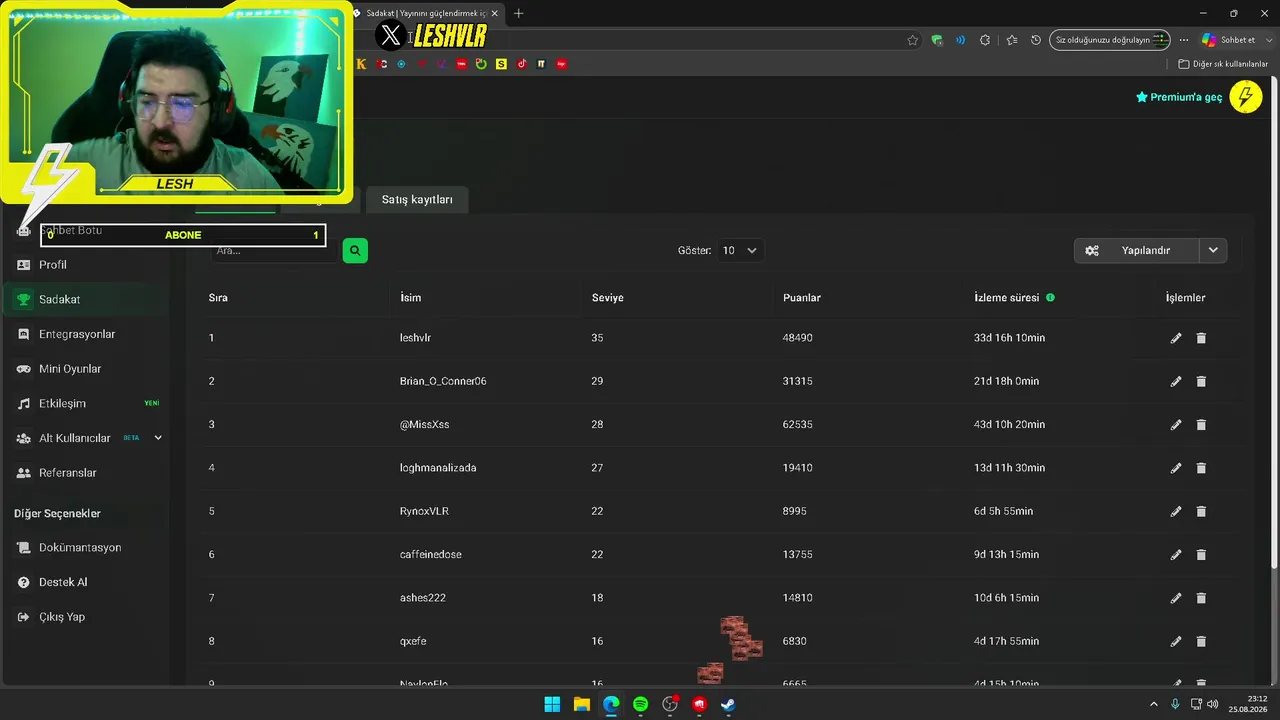Click the Sadakat trophy icon

pyautogui.click(x=24, y=299)
